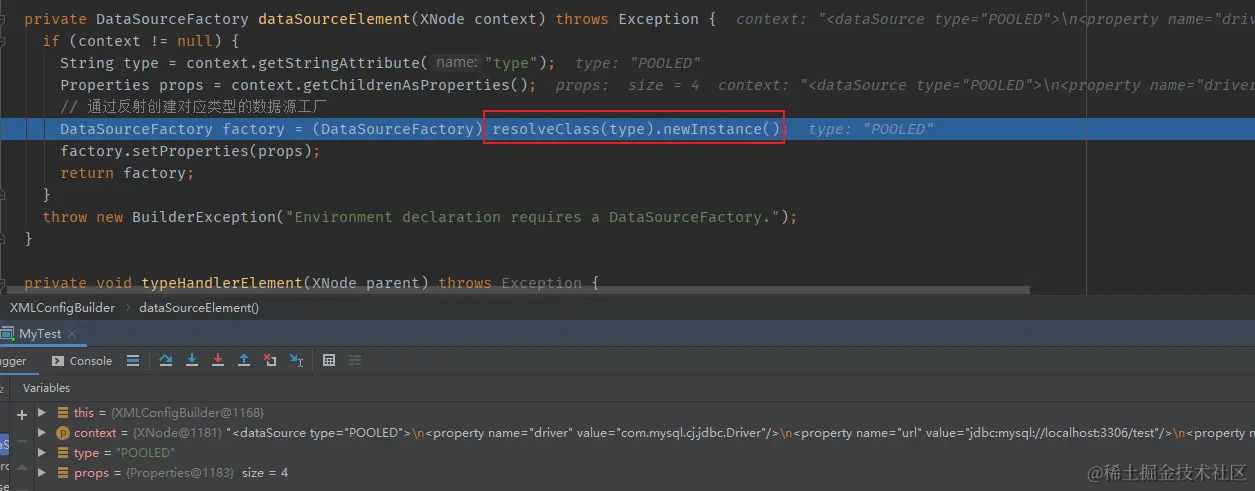Click the throw new BuilderException line
Viewport: 1255px width, 491px height.
[420, 217]
